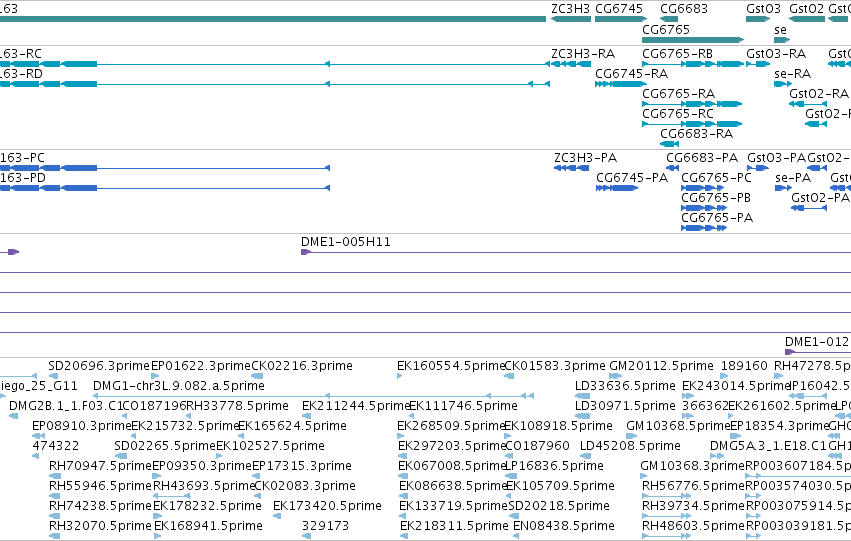The image size is (851, 541).
Task: Click the EP01622.3prime EST
Action: [x=155, y=376]
